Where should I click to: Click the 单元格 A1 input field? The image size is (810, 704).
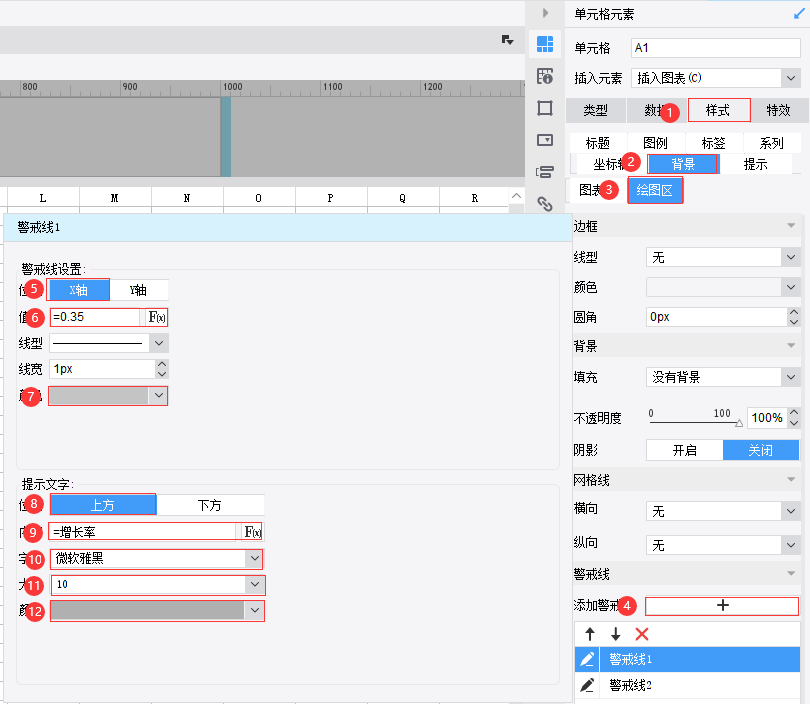pos(715,48)
